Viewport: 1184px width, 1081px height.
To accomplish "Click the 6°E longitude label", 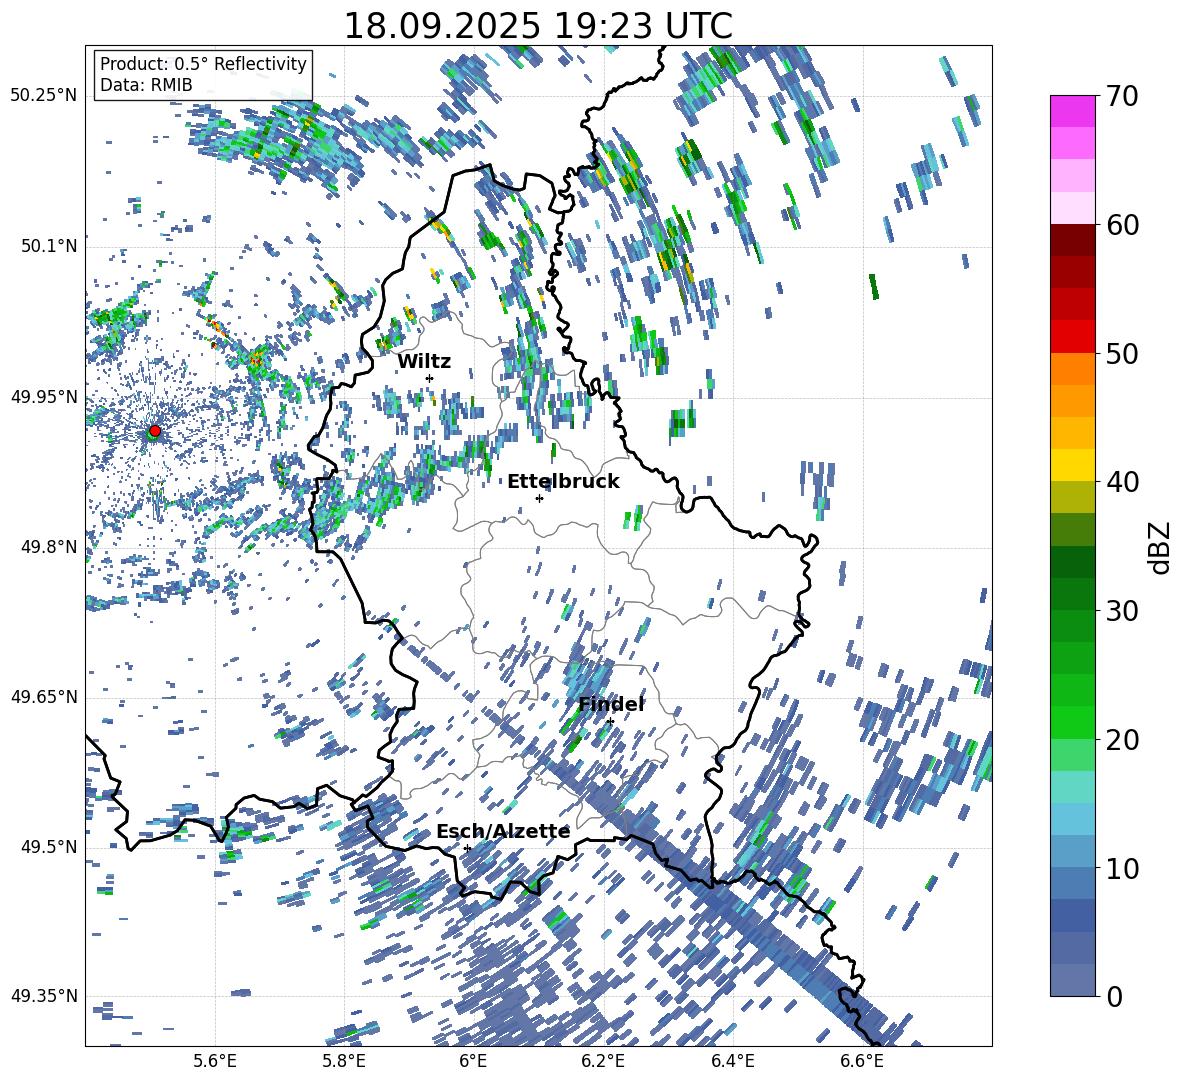I will click(x=473, y=1062).
